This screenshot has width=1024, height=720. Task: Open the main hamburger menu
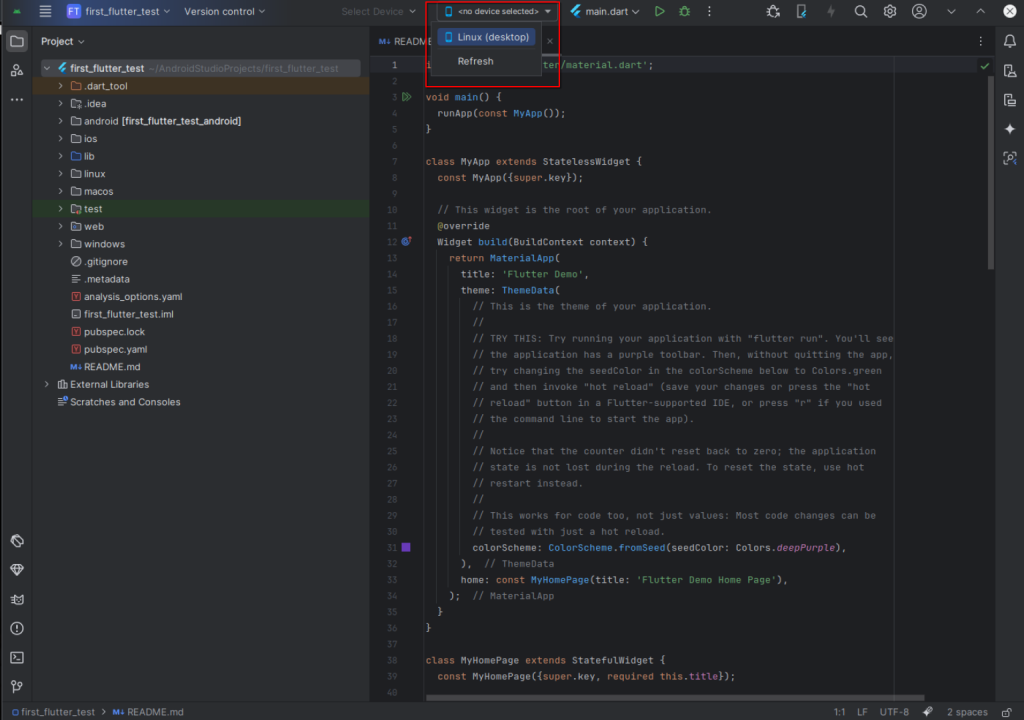45,11
